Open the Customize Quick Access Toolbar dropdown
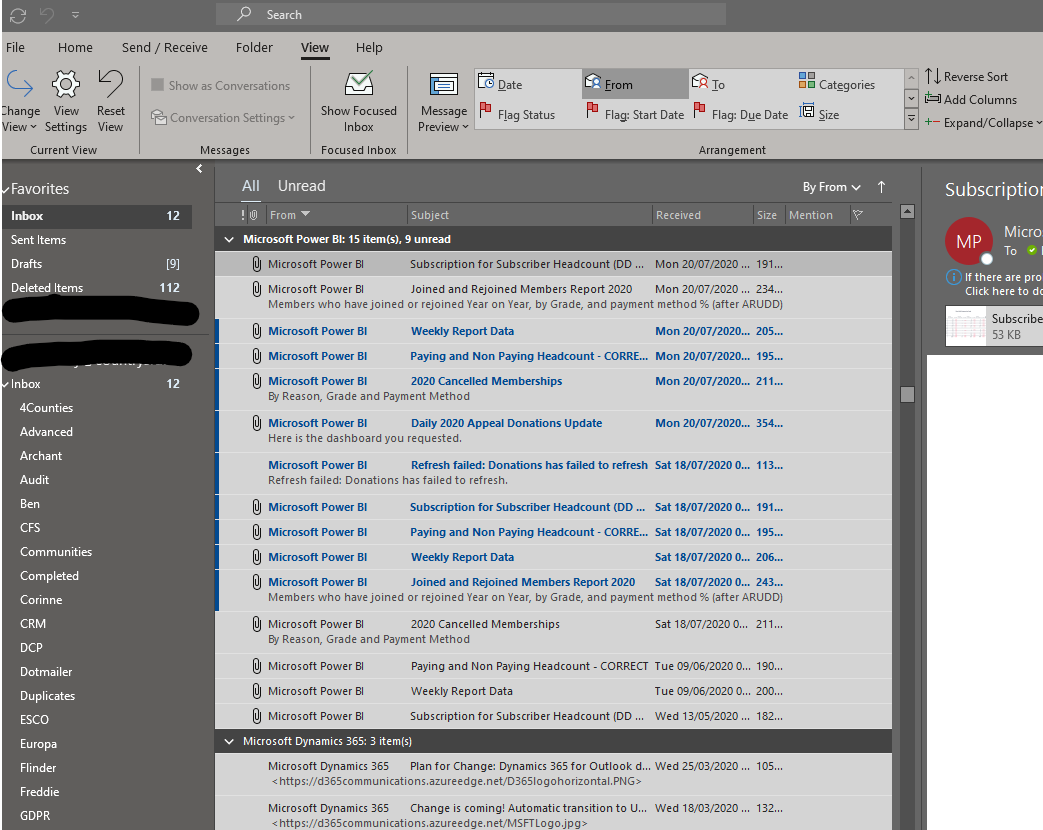This screenshot has width=1043, height=830. click(75, 15)
